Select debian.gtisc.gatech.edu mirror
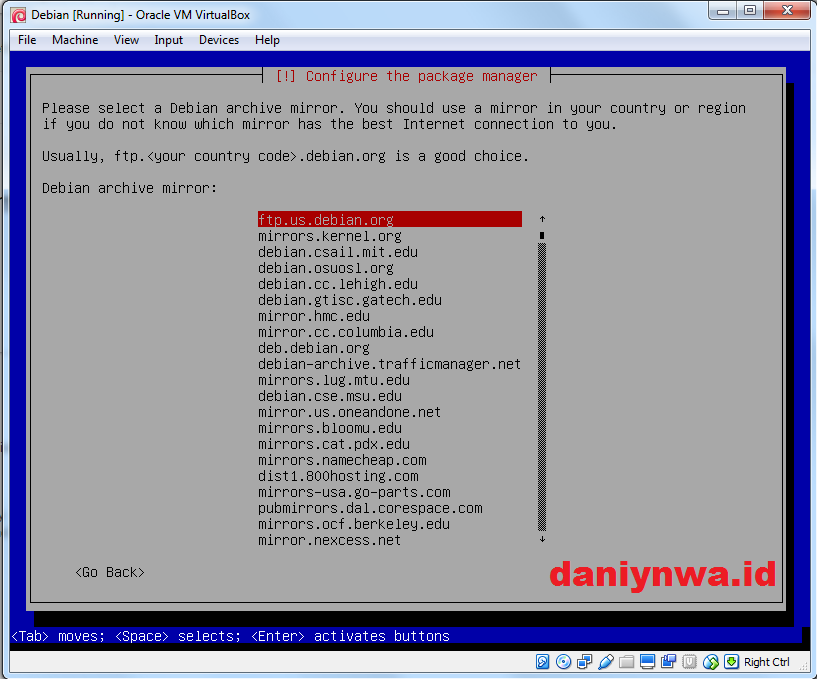 click(350, 300)
